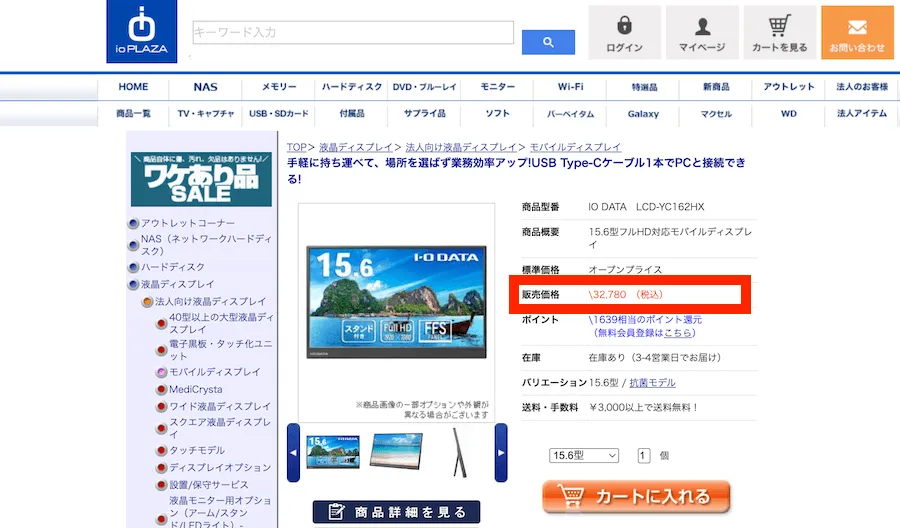Select the first 15.6 front-view thumbnail
The height and width of the screenshot is (528, 900).
click(x=333, y=452)
